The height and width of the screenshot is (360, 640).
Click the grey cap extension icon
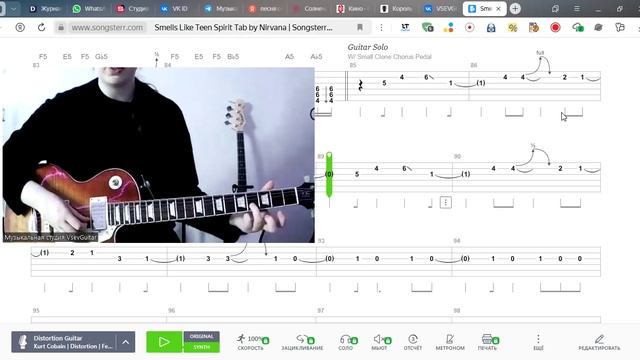click(598, 27)
